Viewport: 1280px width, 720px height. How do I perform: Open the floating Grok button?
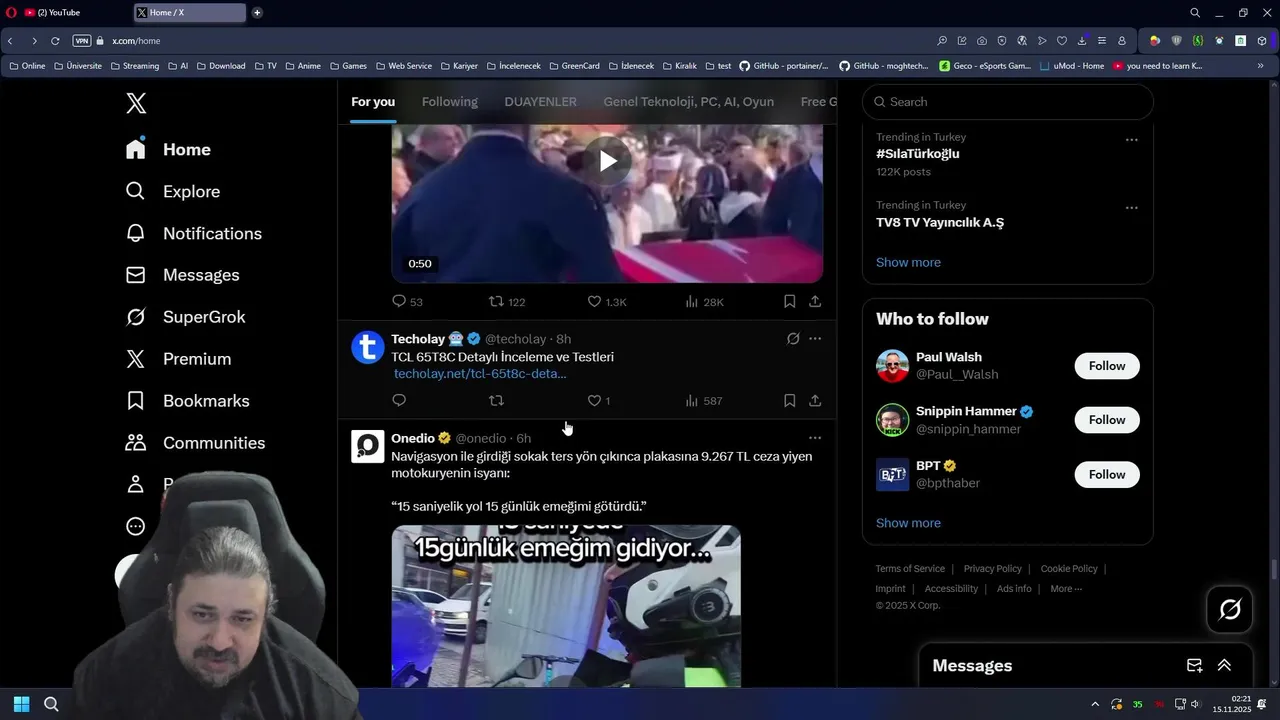1229,609
